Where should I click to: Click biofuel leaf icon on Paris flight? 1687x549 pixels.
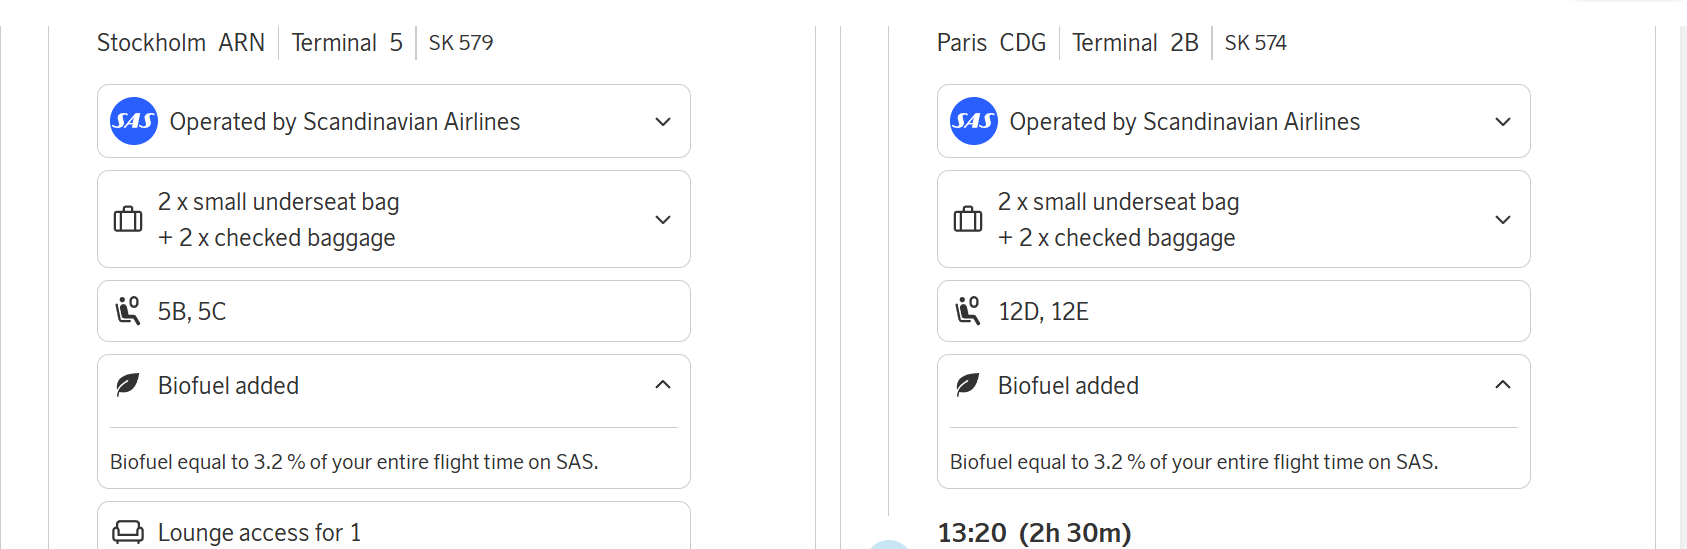tap(968, 385)
